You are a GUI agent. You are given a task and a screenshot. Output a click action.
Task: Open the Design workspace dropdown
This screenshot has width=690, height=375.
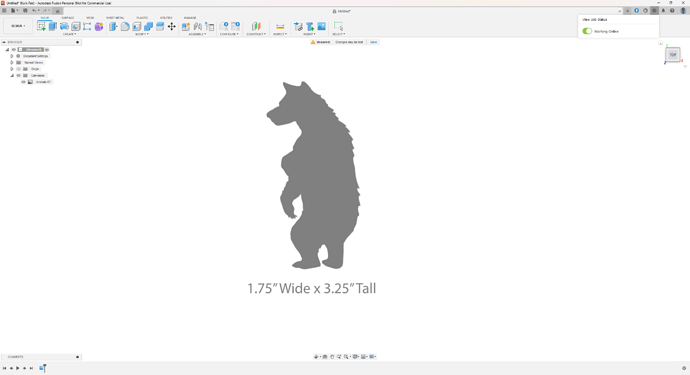pos(18,26)
